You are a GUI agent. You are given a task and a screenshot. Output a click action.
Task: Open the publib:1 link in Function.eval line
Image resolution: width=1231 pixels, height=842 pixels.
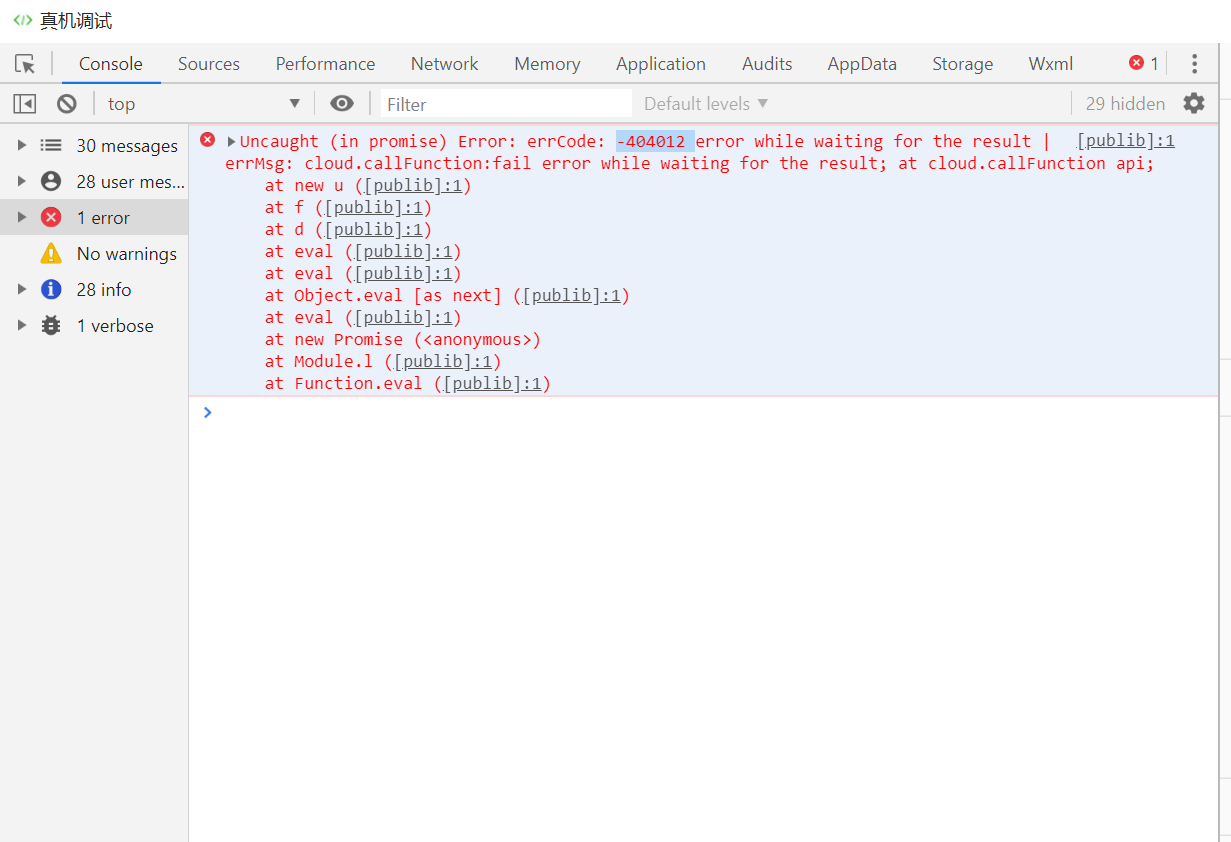pos(492,384)
